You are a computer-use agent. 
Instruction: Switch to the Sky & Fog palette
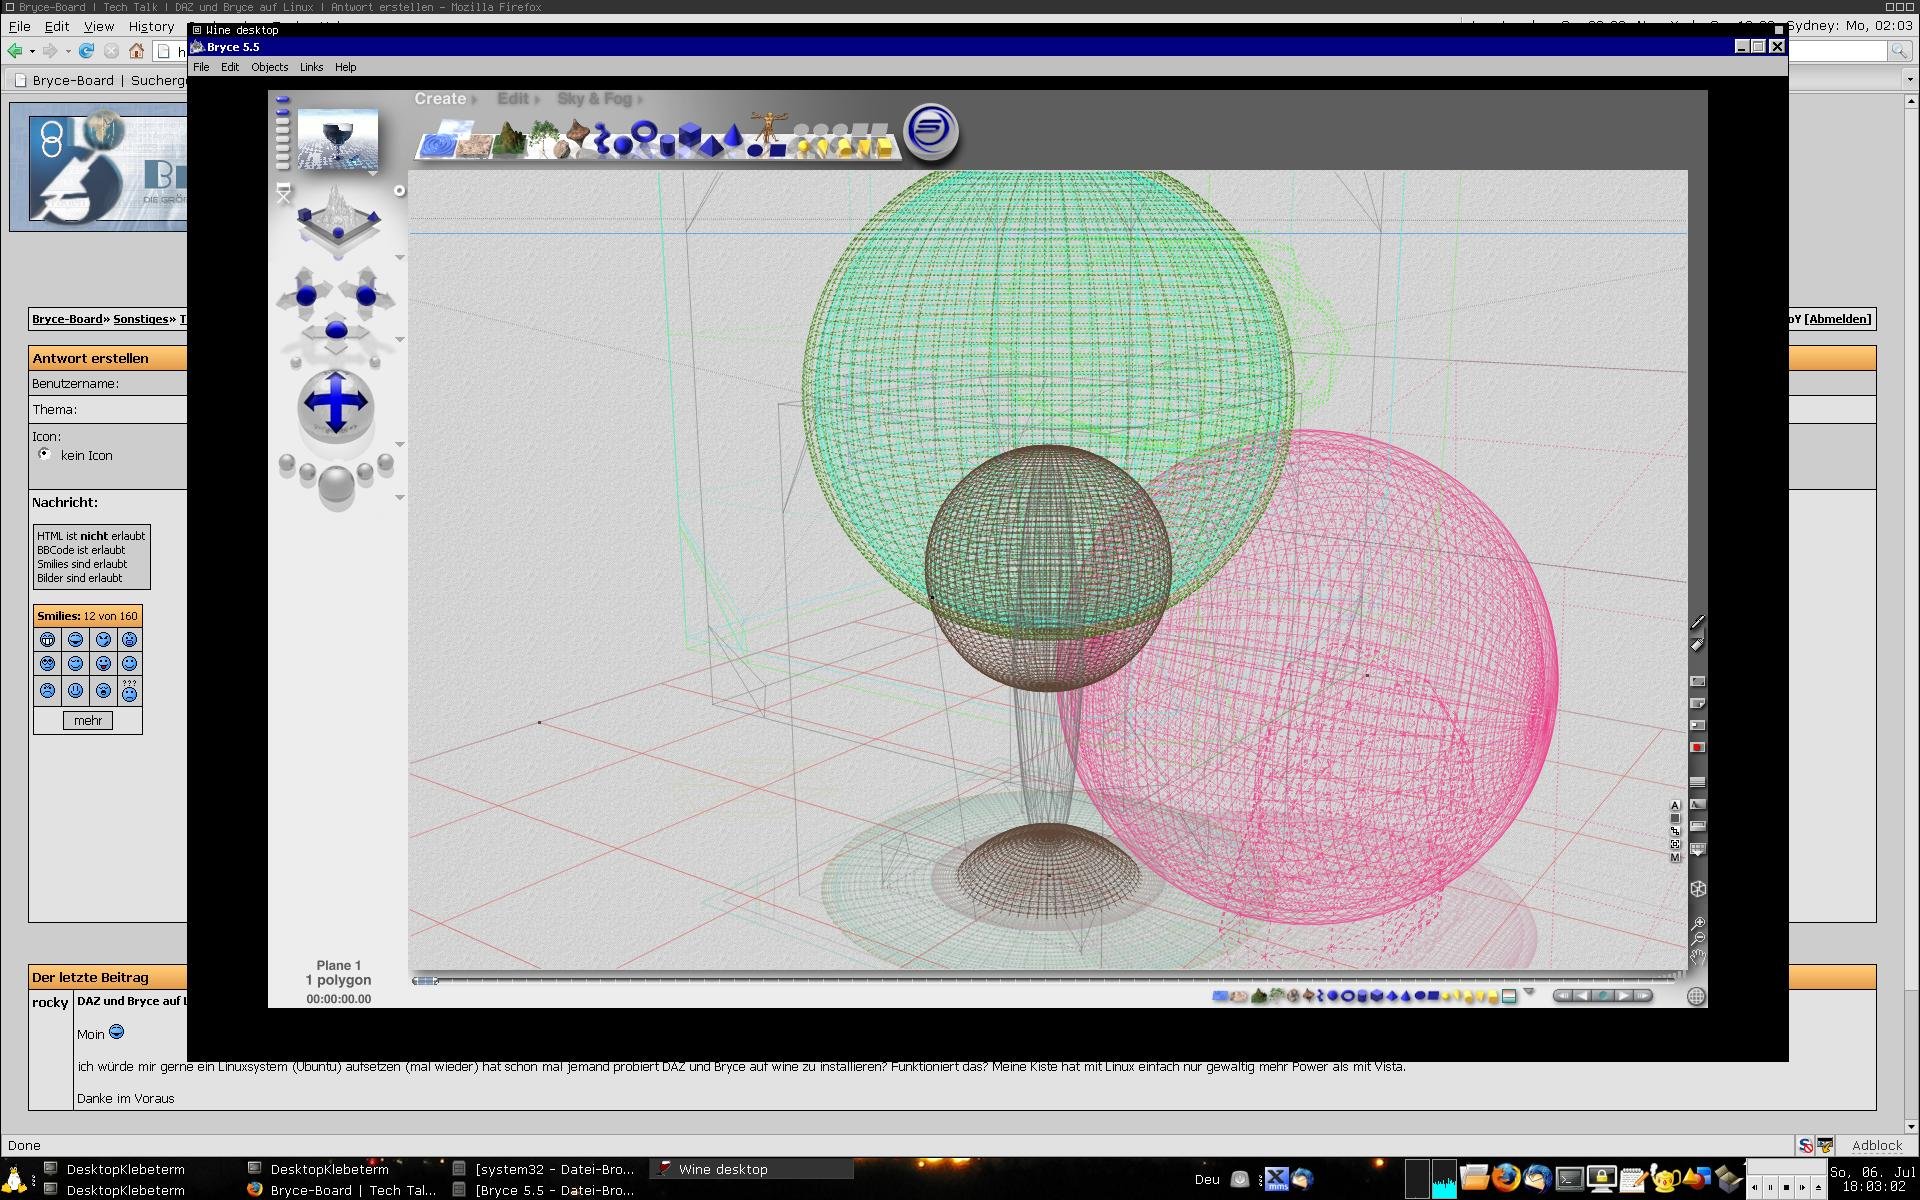[595, 99]
